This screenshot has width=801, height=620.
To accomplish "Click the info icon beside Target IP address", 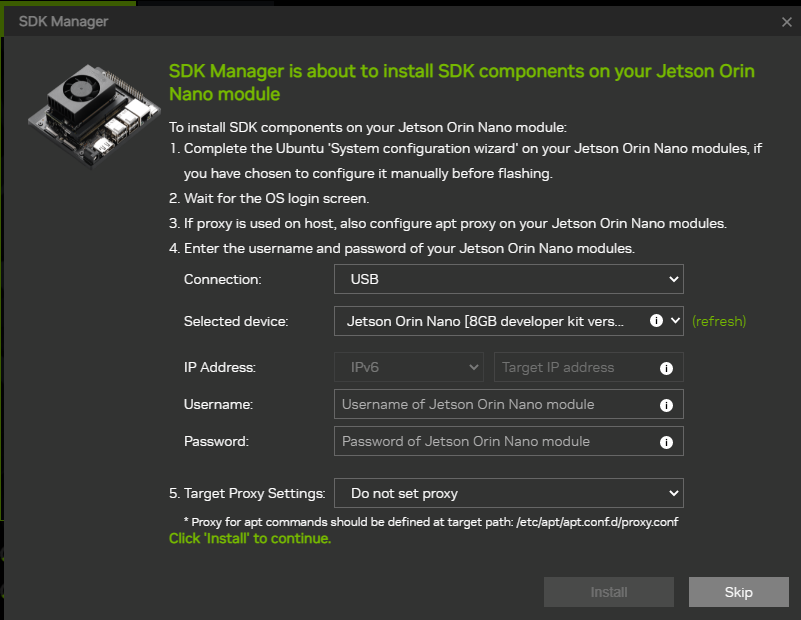I will coord(666,368).
